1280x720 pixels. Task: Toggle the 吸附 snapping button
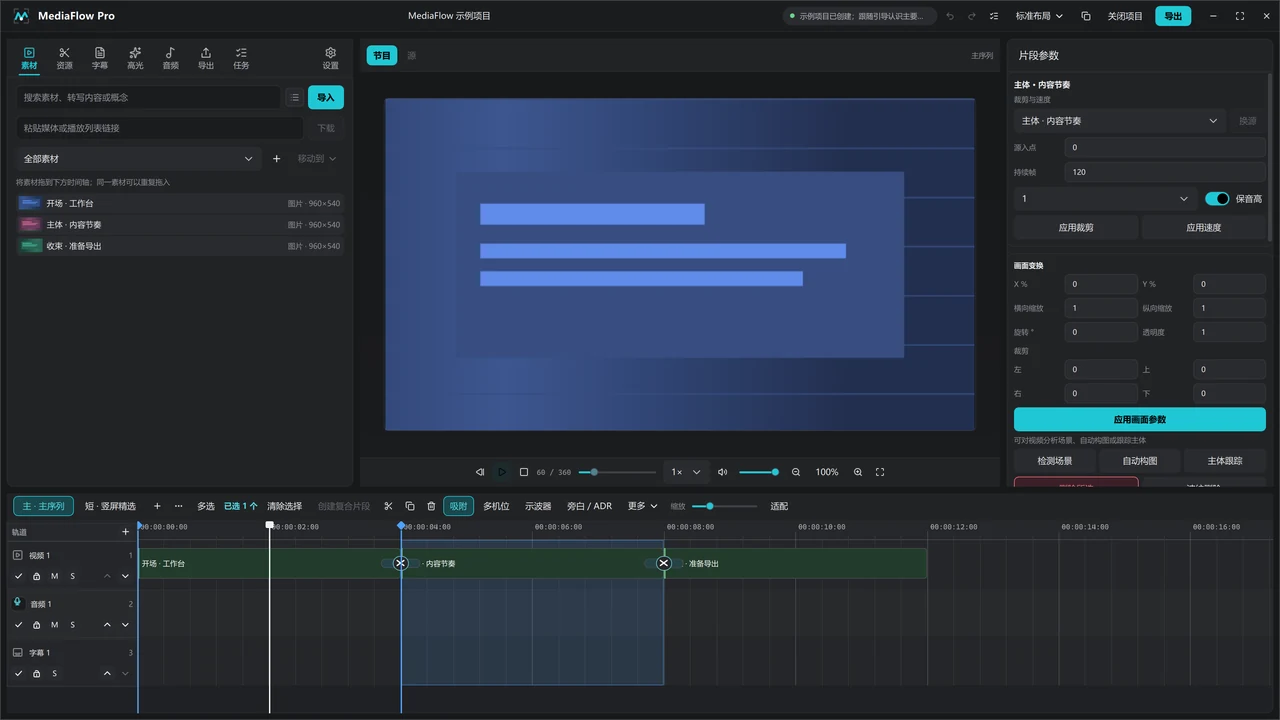[x=458, y=506]
